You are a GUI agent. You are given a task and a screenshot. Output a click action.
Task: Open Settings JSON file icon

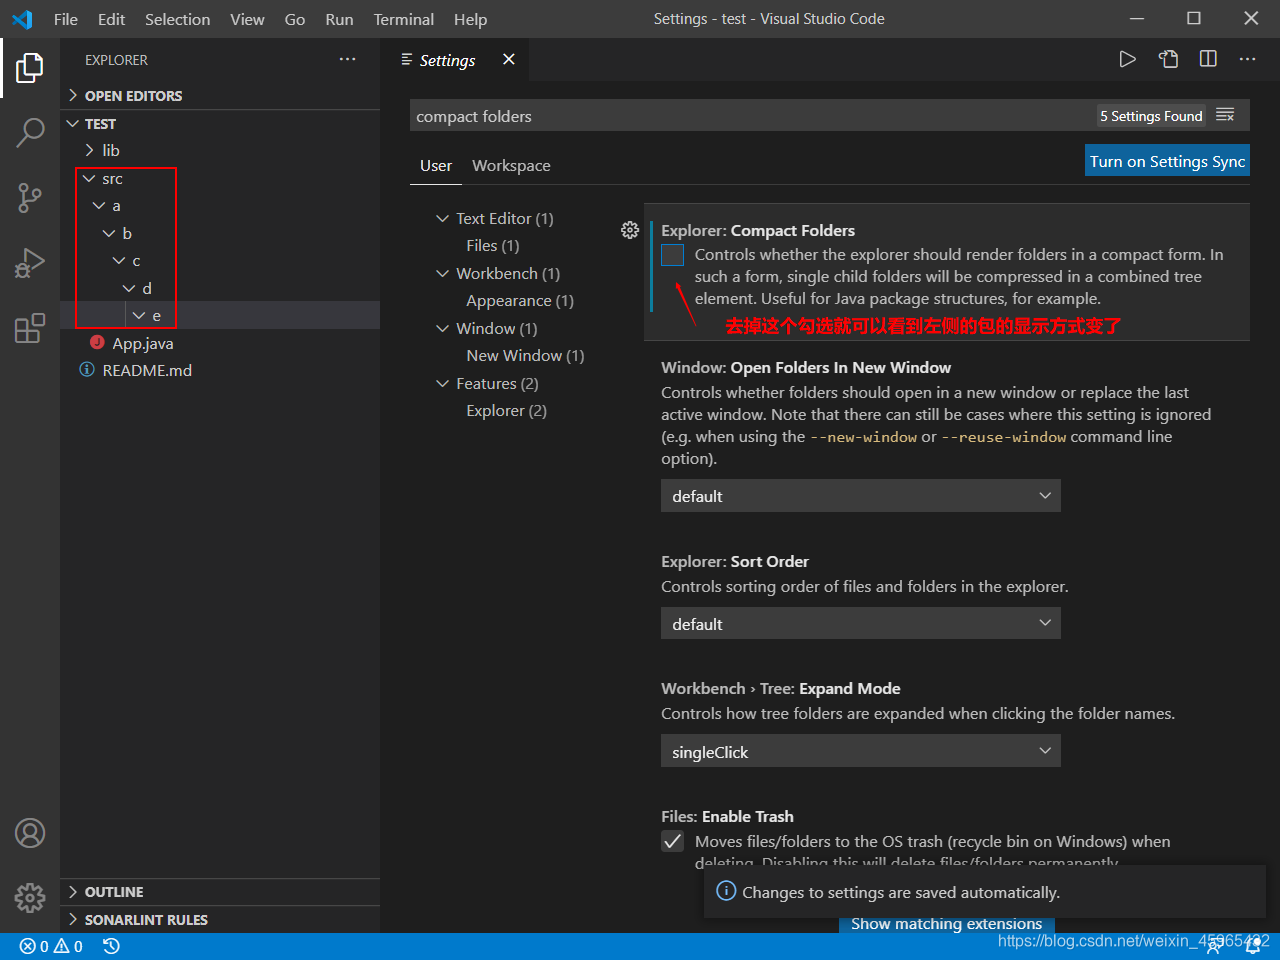[1168, 59]
